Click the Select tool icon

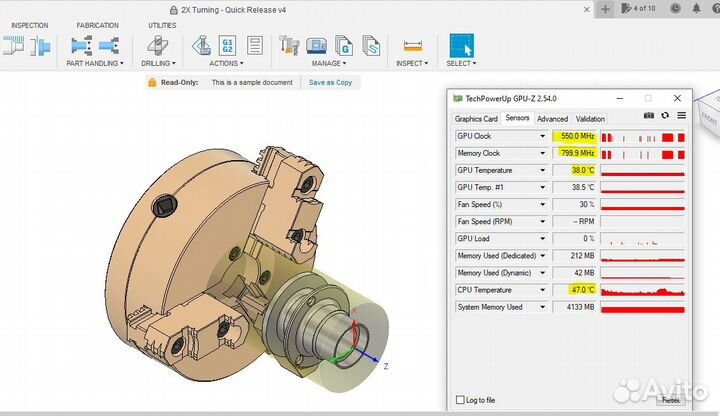click(x=461, y=46)
